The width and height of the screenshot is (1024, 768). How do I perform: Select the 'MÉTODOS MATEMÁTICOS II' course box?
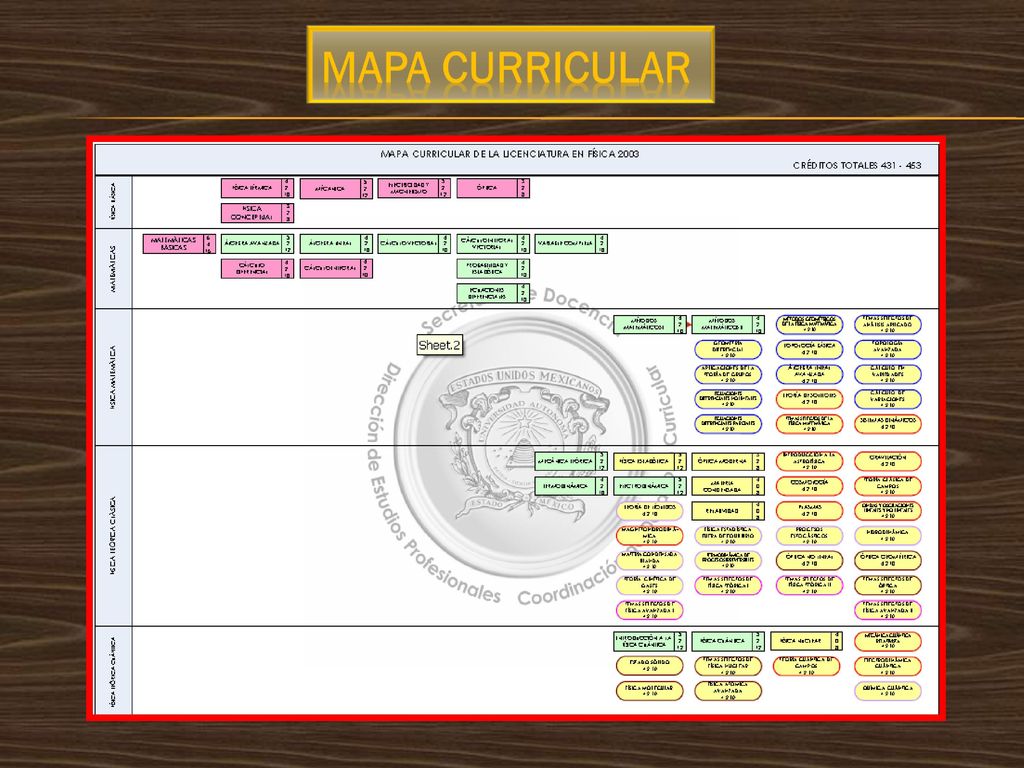(x=728, y=325)
